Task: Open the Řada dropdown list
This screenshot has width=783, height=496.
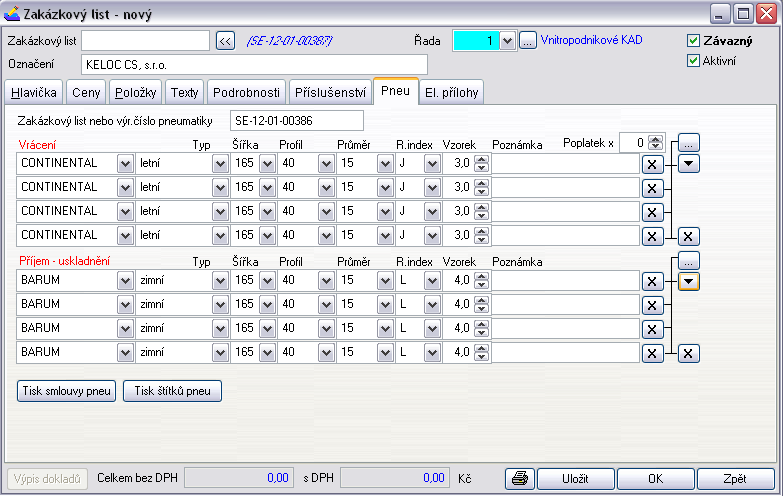Action: 506,41
